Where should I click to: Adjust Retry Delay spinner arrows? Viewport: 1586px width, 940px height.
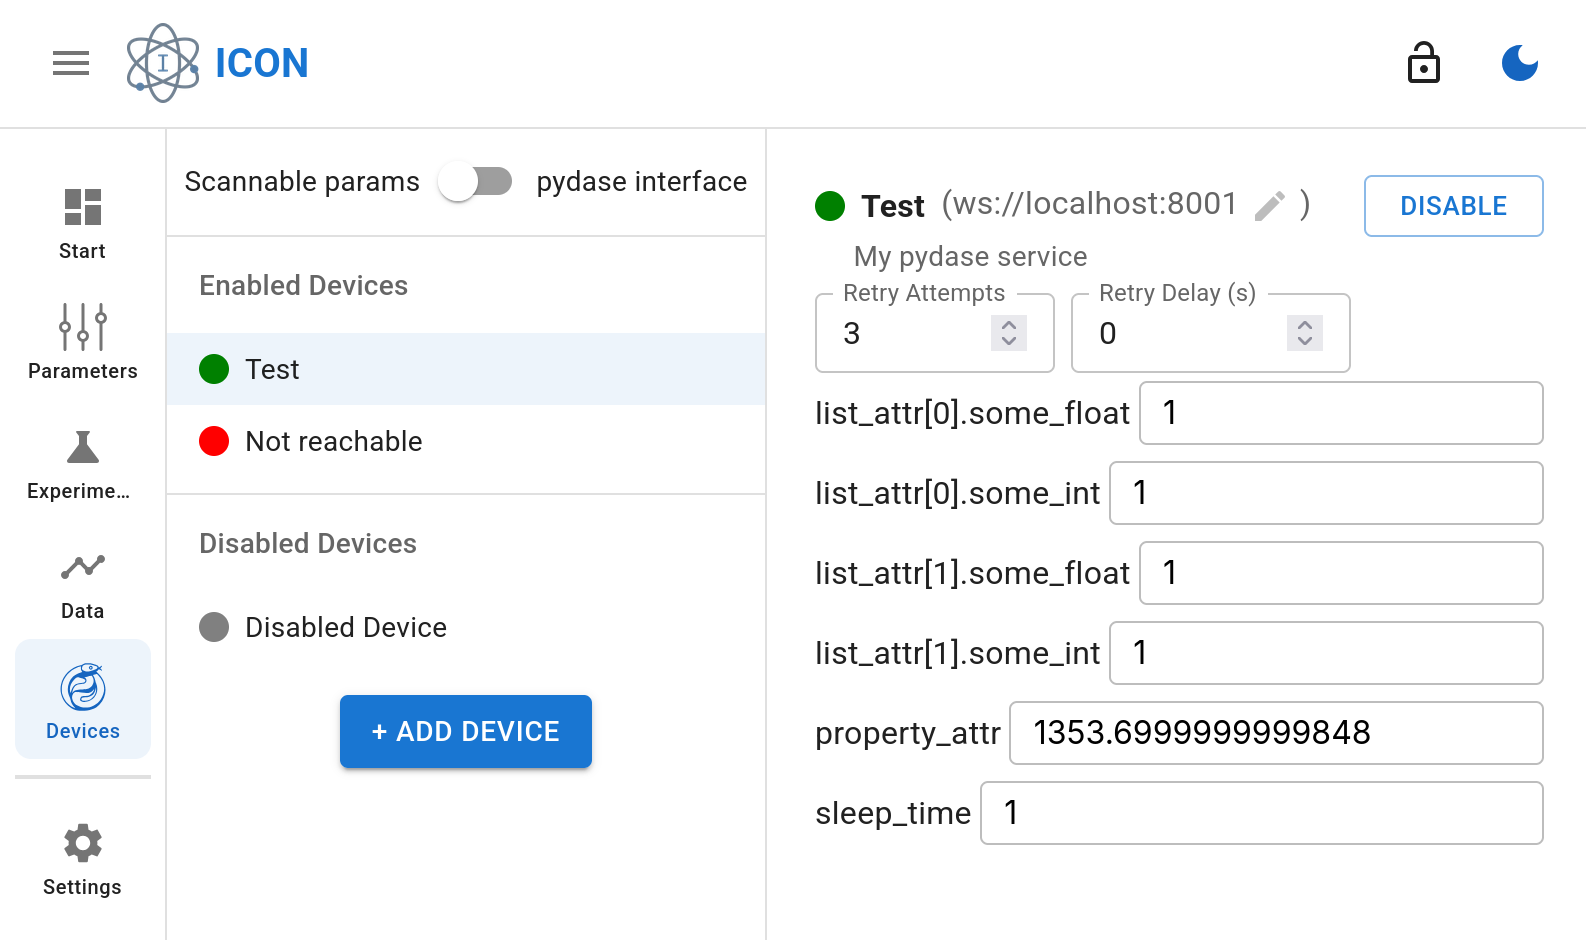pos(1304,333)
